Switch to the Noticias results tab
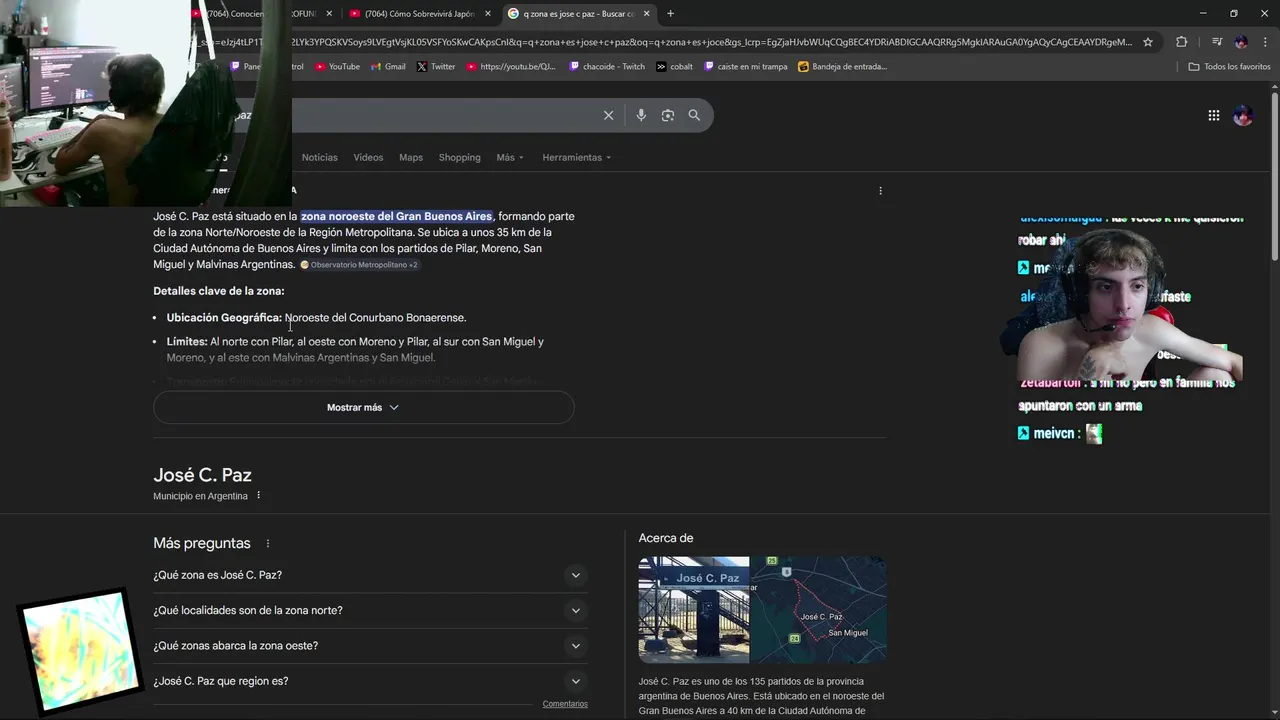This screenshot has height=720, width=1280. (x=320, y=157)
